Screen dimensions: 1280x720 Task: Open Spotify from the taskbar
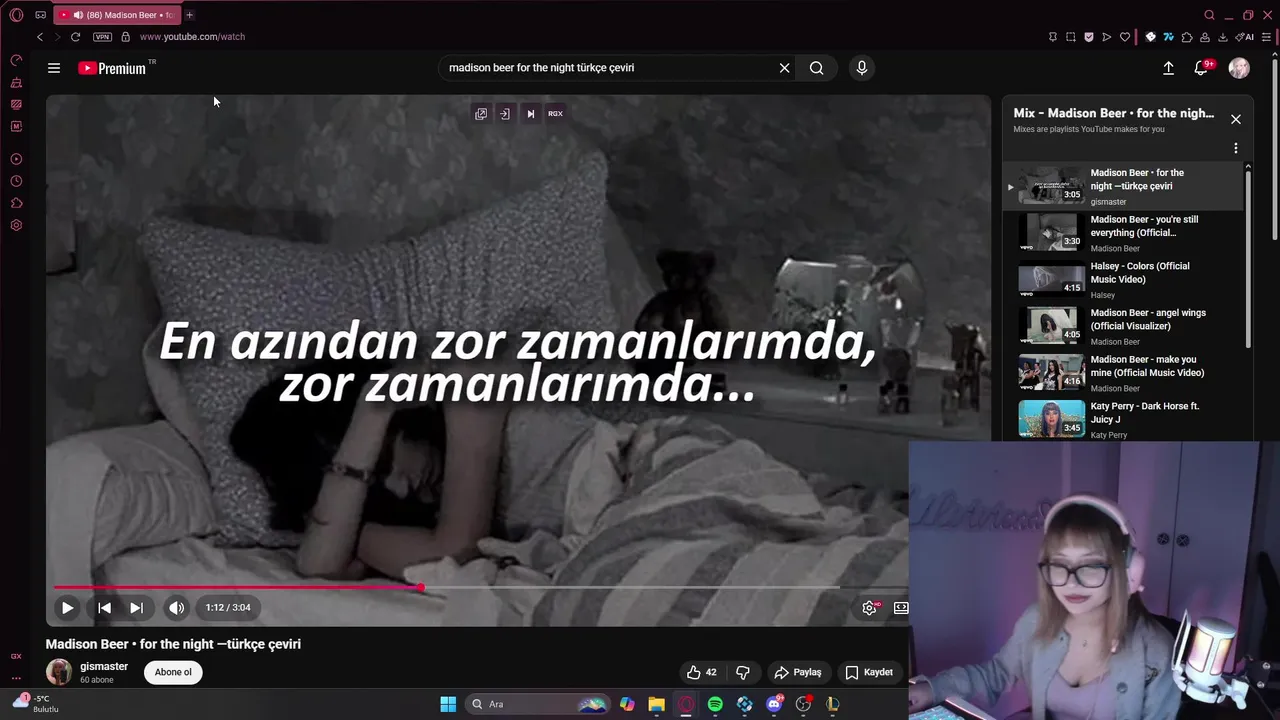click(715, 704)
